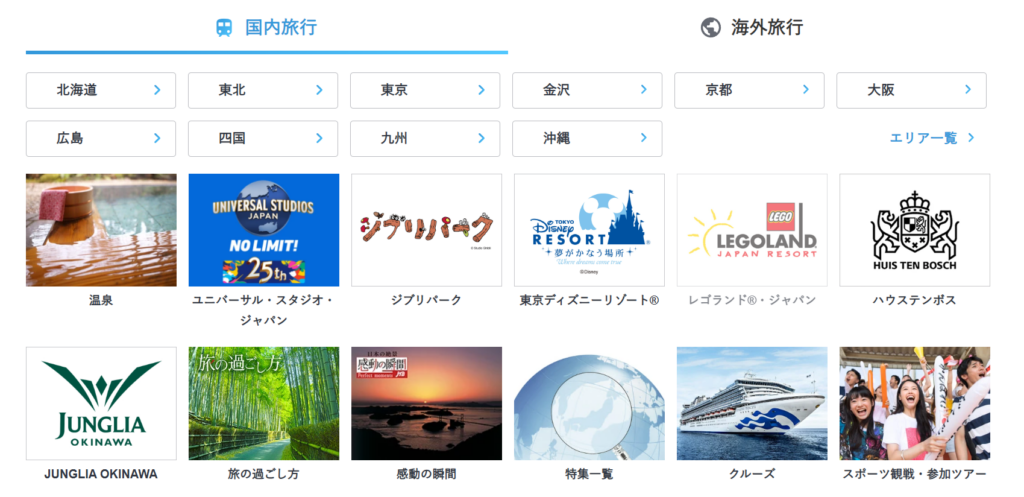This screenshot has width=1024, height=497.
Task: Click the Universal Studios Japan logo image
Action: [263, 230]
